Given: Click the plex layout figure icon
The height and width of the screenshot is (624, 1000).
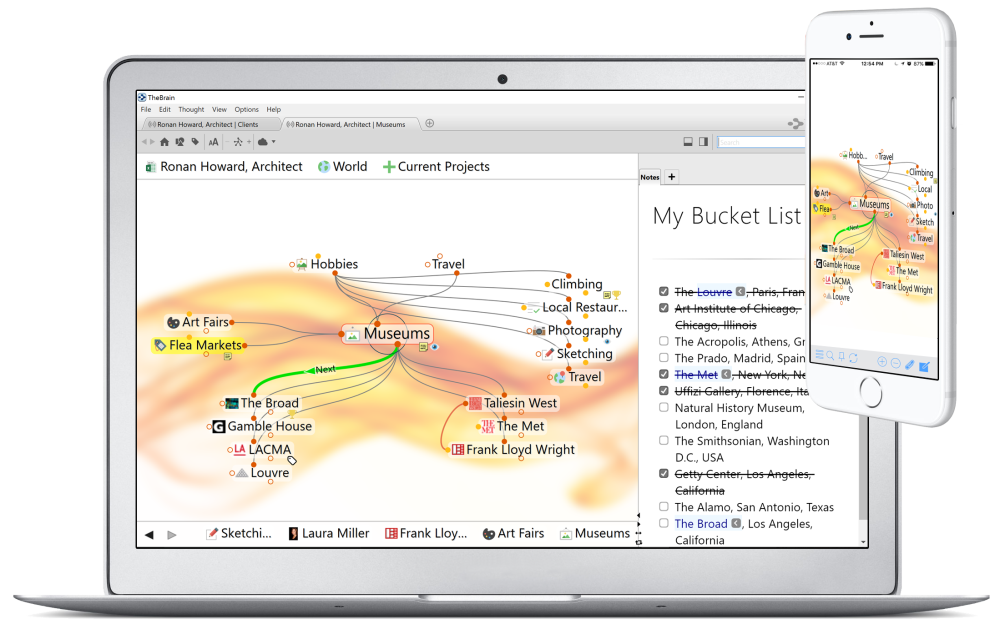Looking at the screenshot, I should (x=238, y=142).
